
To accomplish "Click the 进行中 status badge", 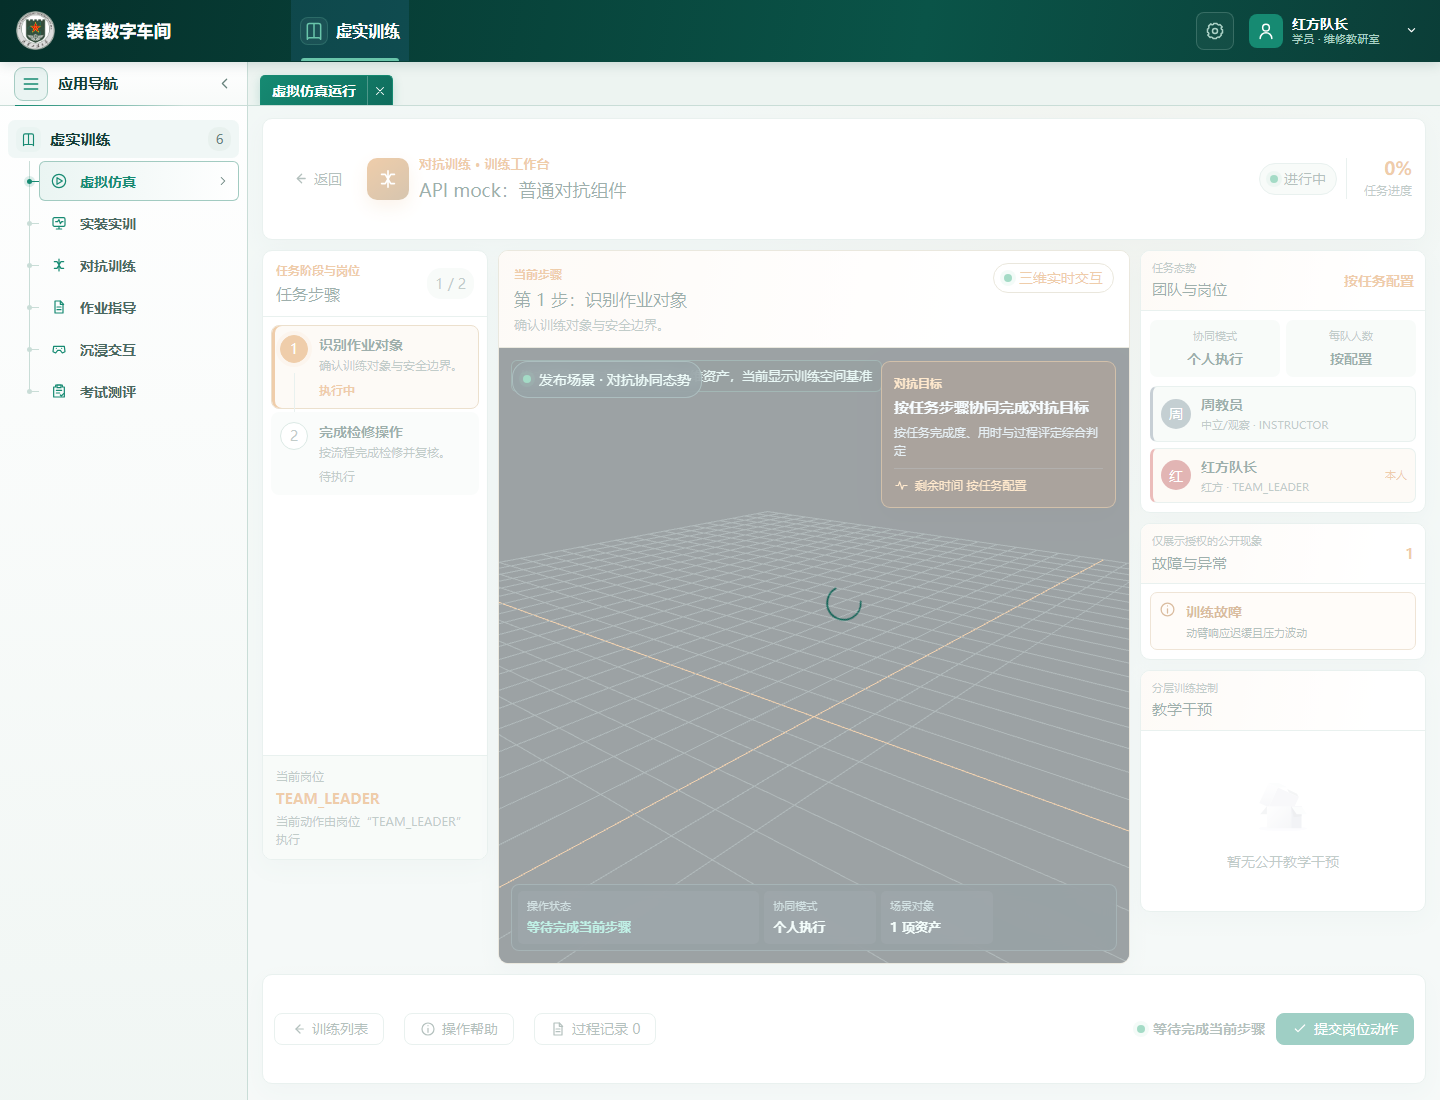I will tap(1298, 179).
